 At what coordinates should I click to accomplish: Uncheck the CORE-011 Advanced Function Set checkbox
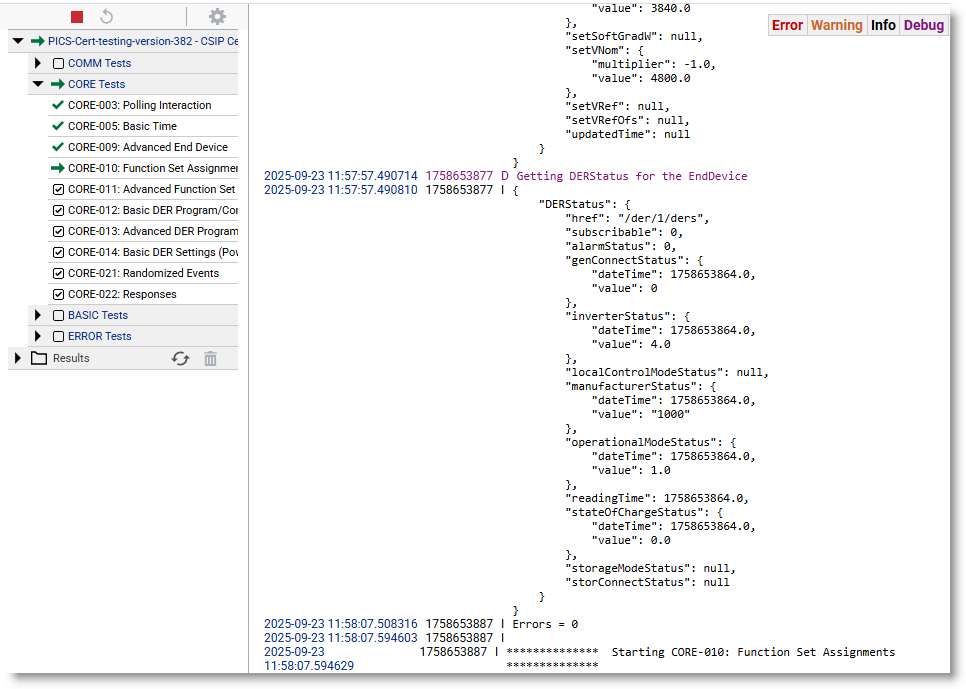click(58, 189)
